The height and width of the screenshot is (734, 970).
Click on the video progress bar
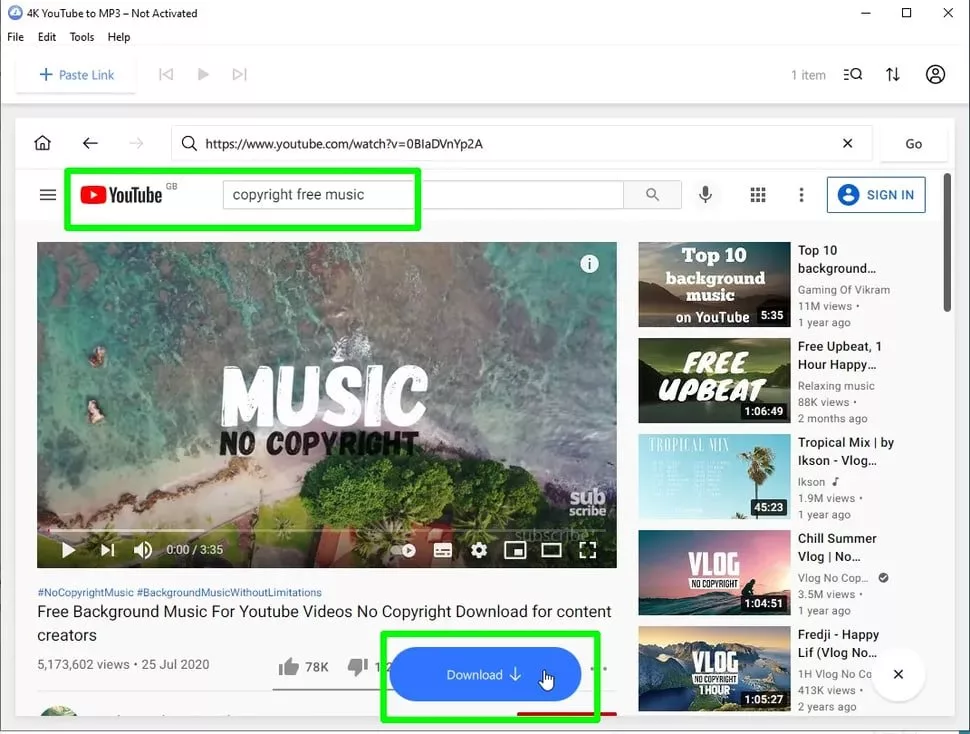327,529
